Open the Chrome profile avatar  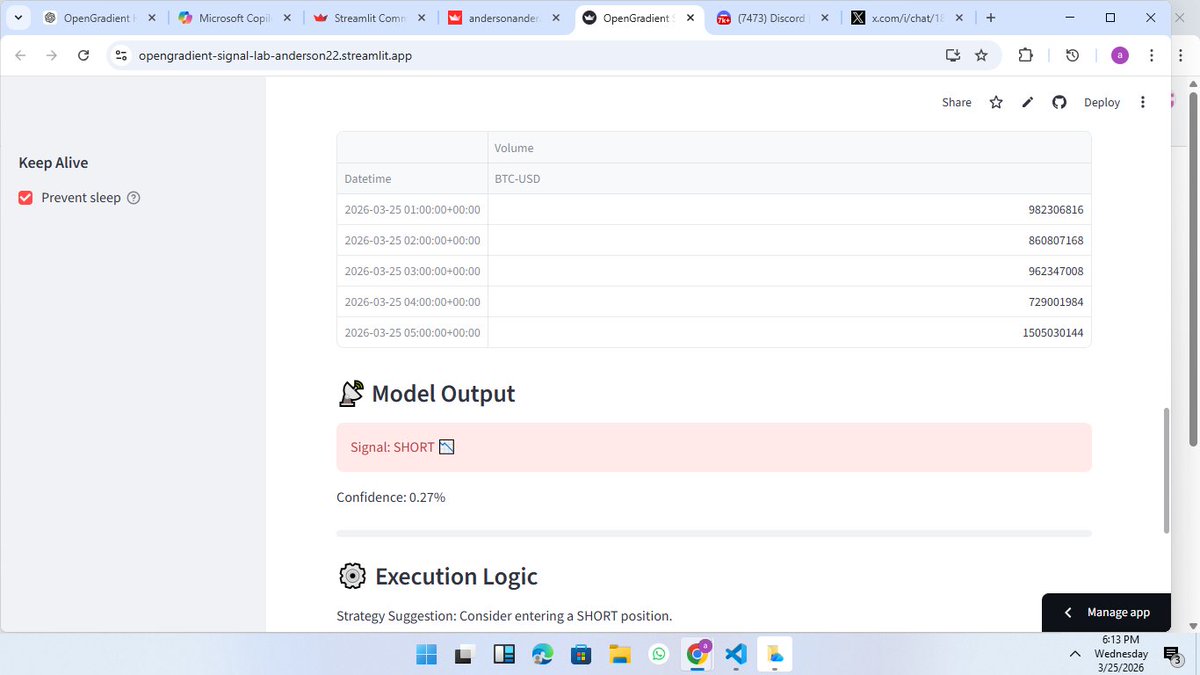(x=1120, y=56)
